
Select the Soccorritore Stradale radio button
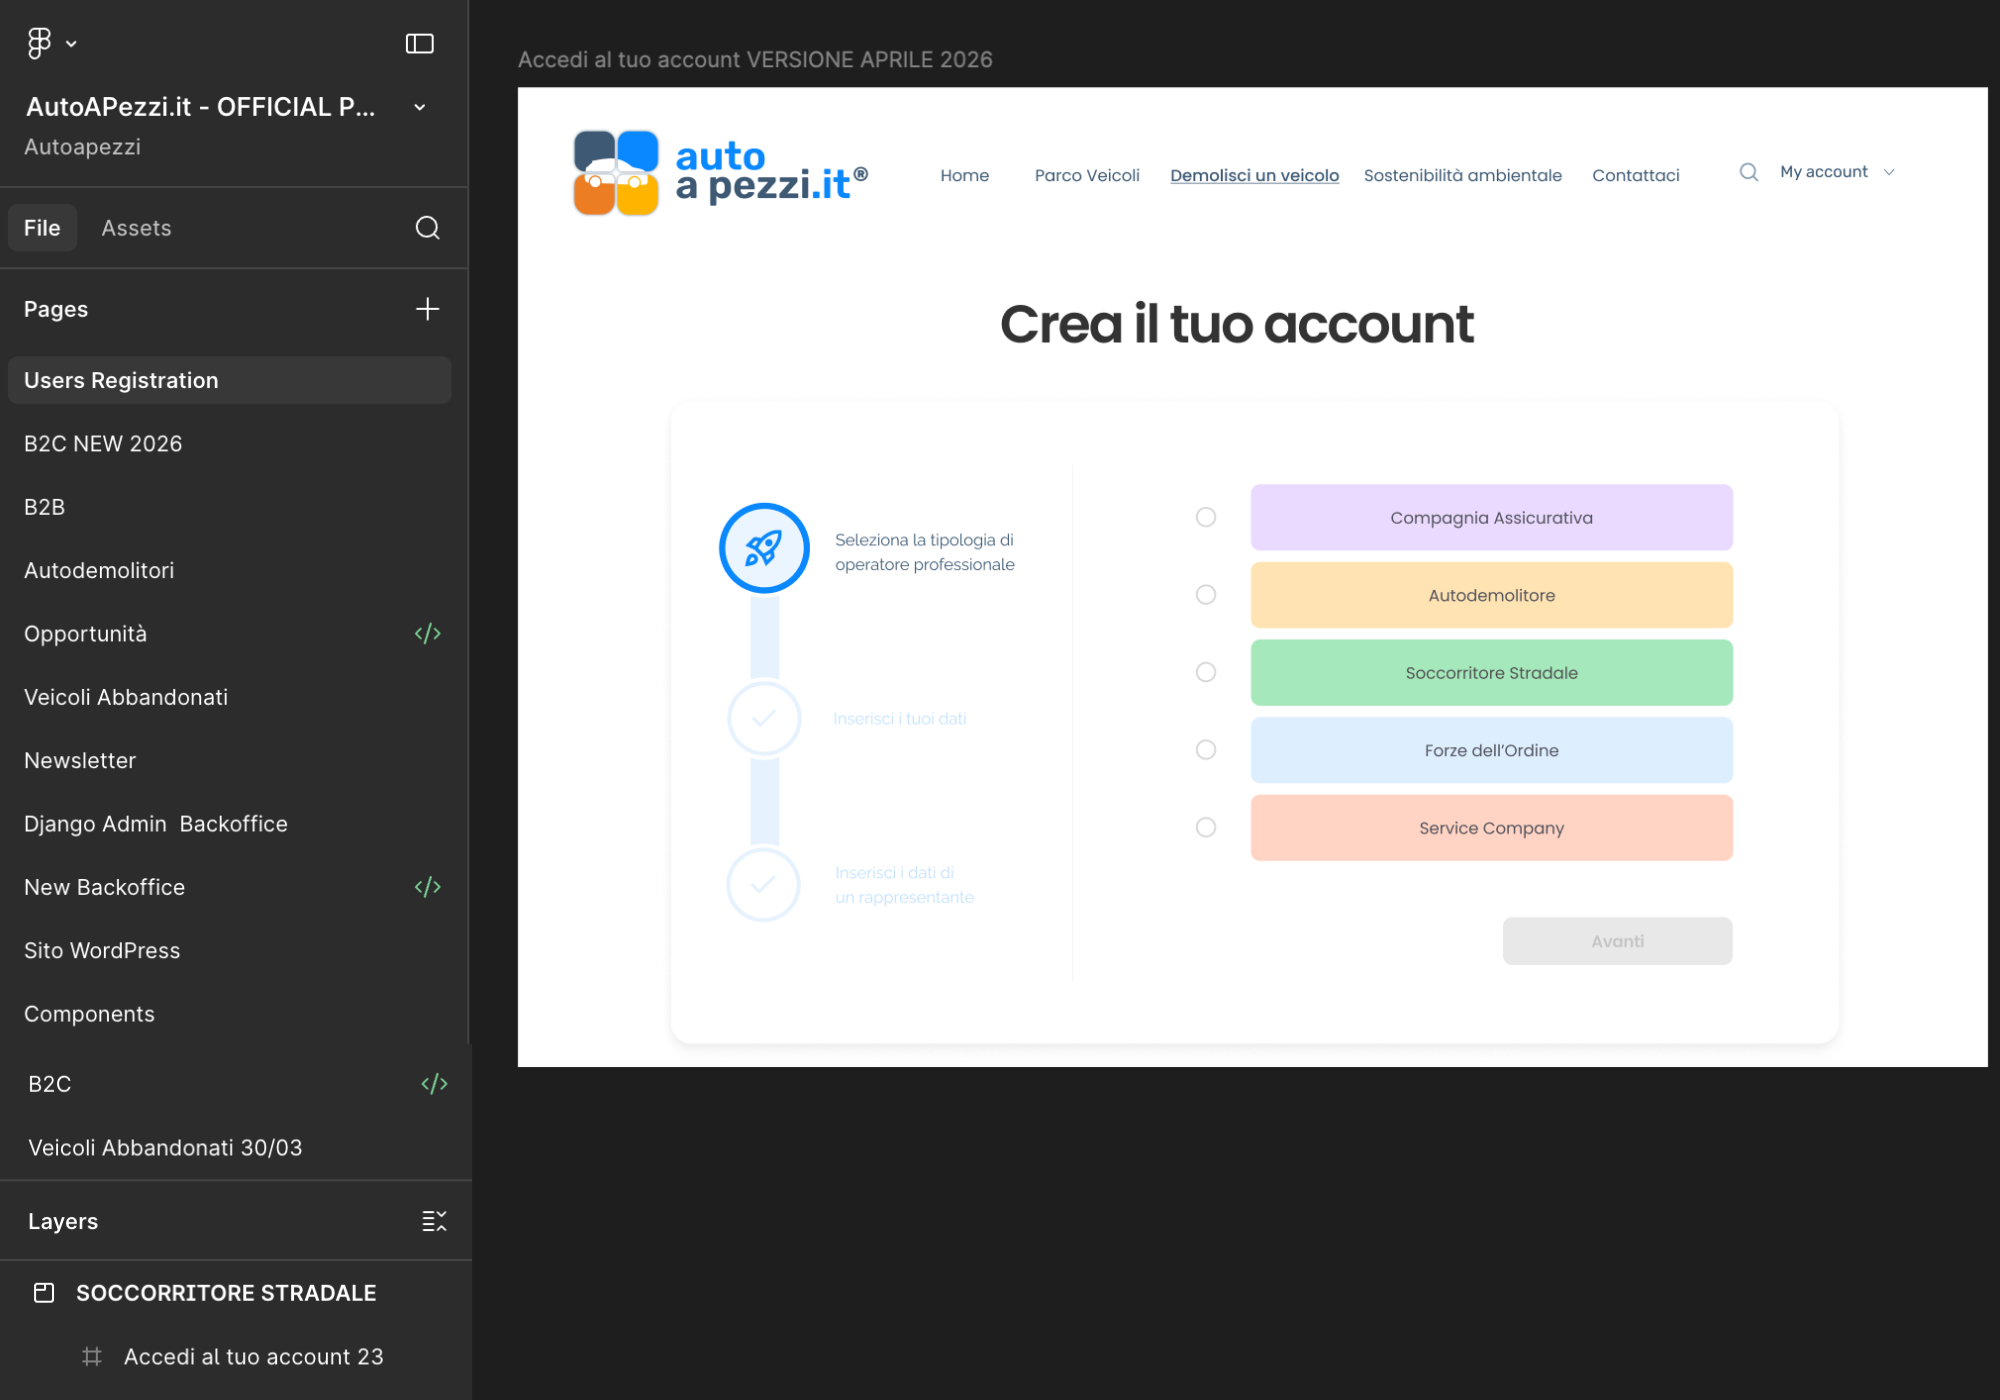point(1206,672)
